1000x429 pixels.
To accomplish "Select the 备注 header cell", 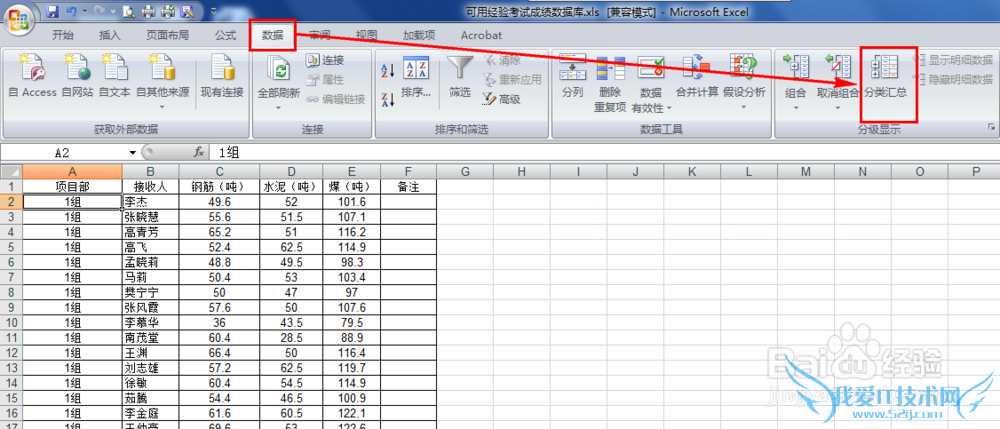I will coord(408,186).
